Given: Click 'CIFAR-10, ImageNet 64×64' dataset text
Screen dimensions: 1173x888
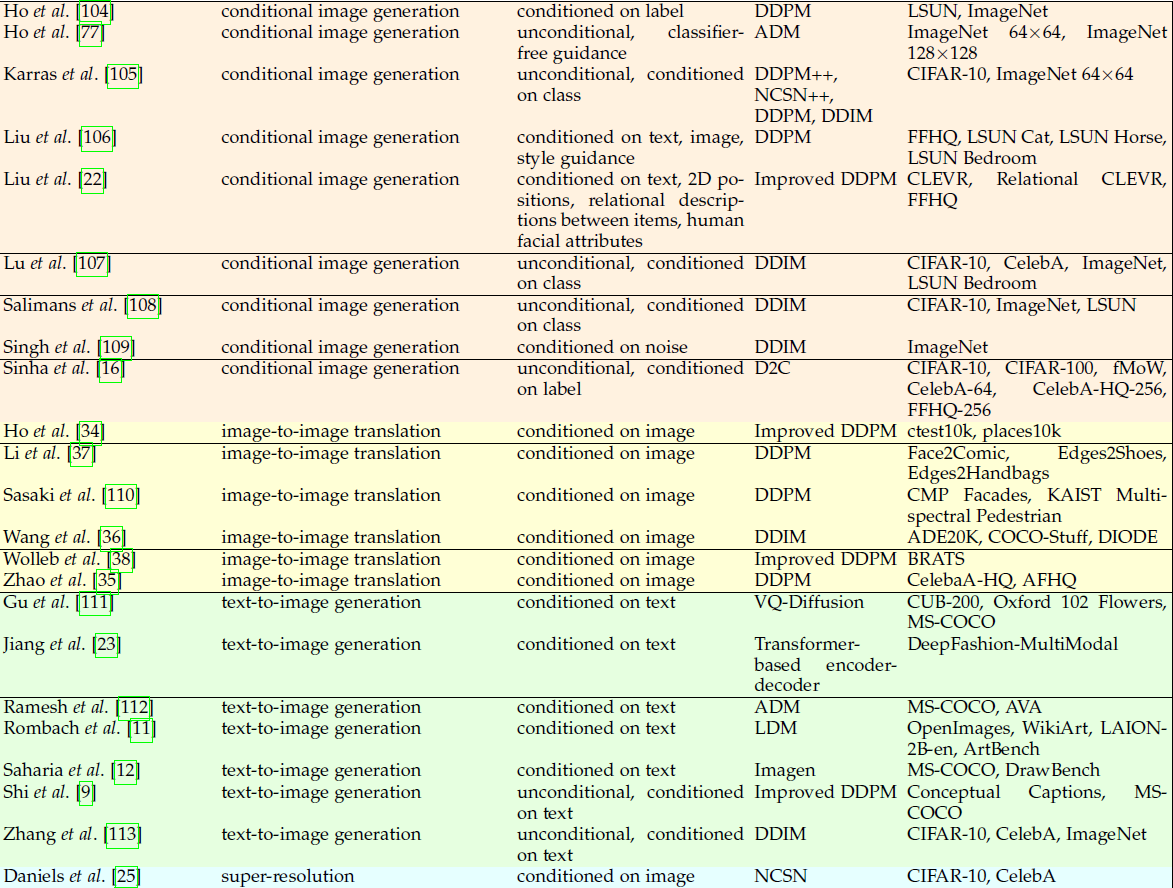Looking at the screenshot, I should click(x=1020, y=74).
